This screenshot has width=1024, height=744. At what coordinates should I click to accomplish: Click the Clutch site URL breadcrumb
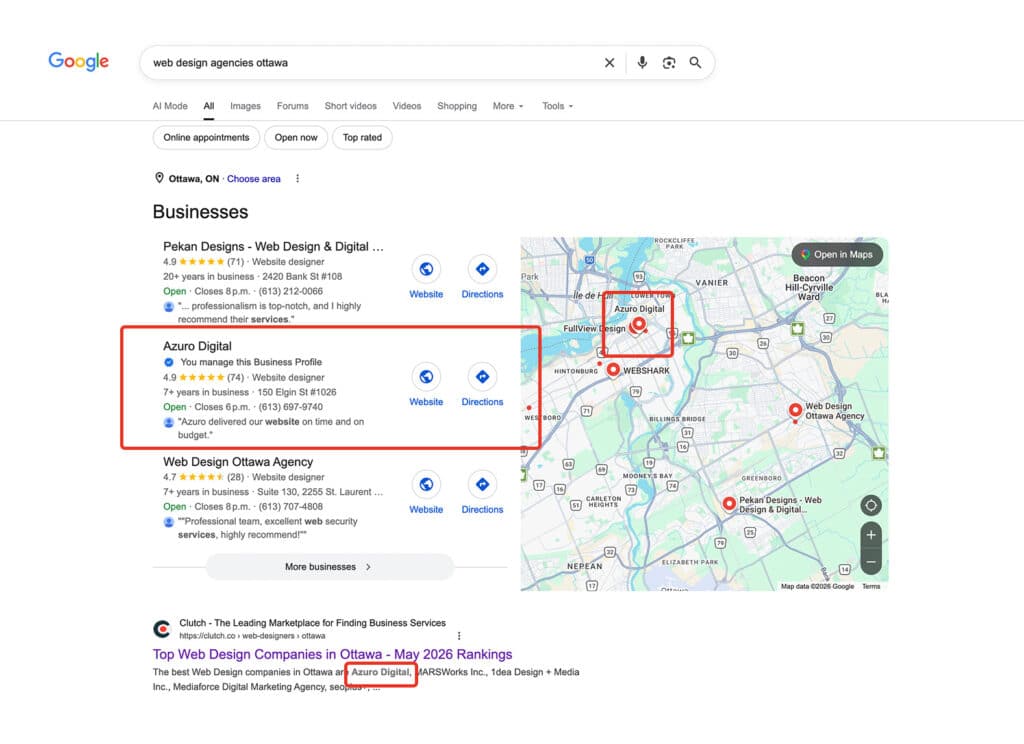(252, 636)
